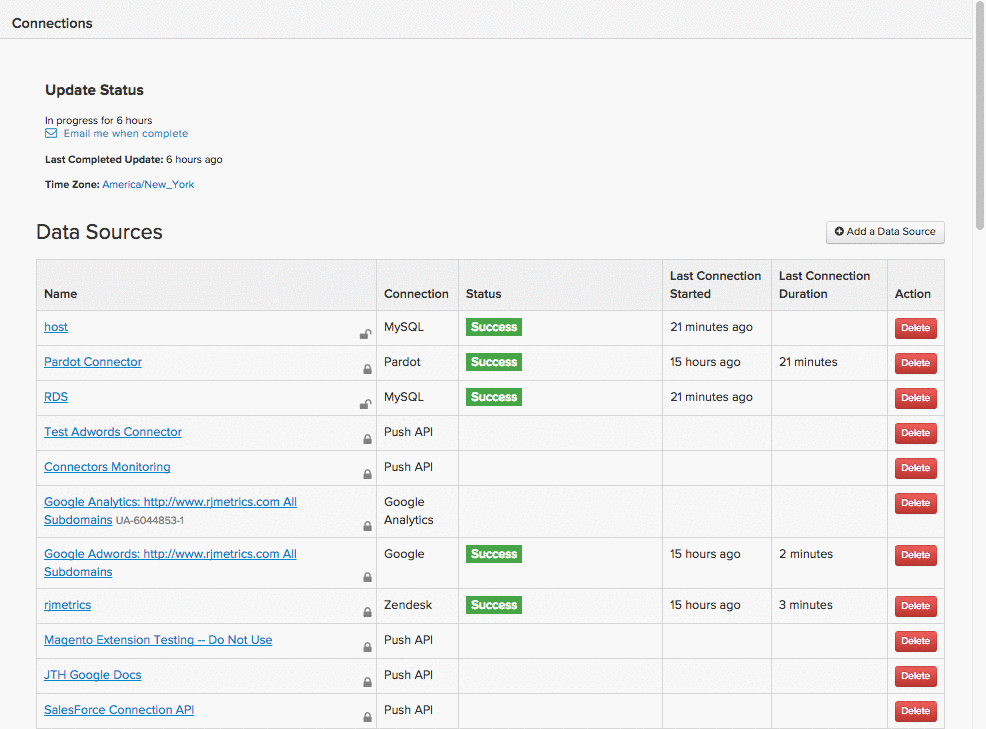Viewport: 986px width, 729px height.
Task: Click the padlock icon beside SalesForce Connection API
Action: pos(366,717)
